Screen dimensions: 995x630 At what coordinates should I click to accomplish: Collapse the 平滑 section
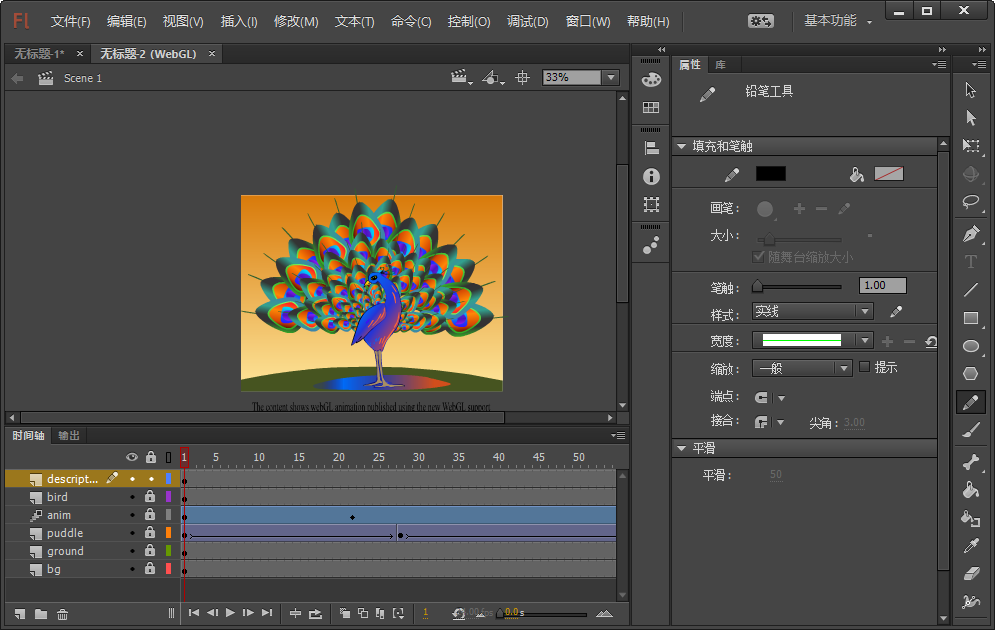coord(682,449)
